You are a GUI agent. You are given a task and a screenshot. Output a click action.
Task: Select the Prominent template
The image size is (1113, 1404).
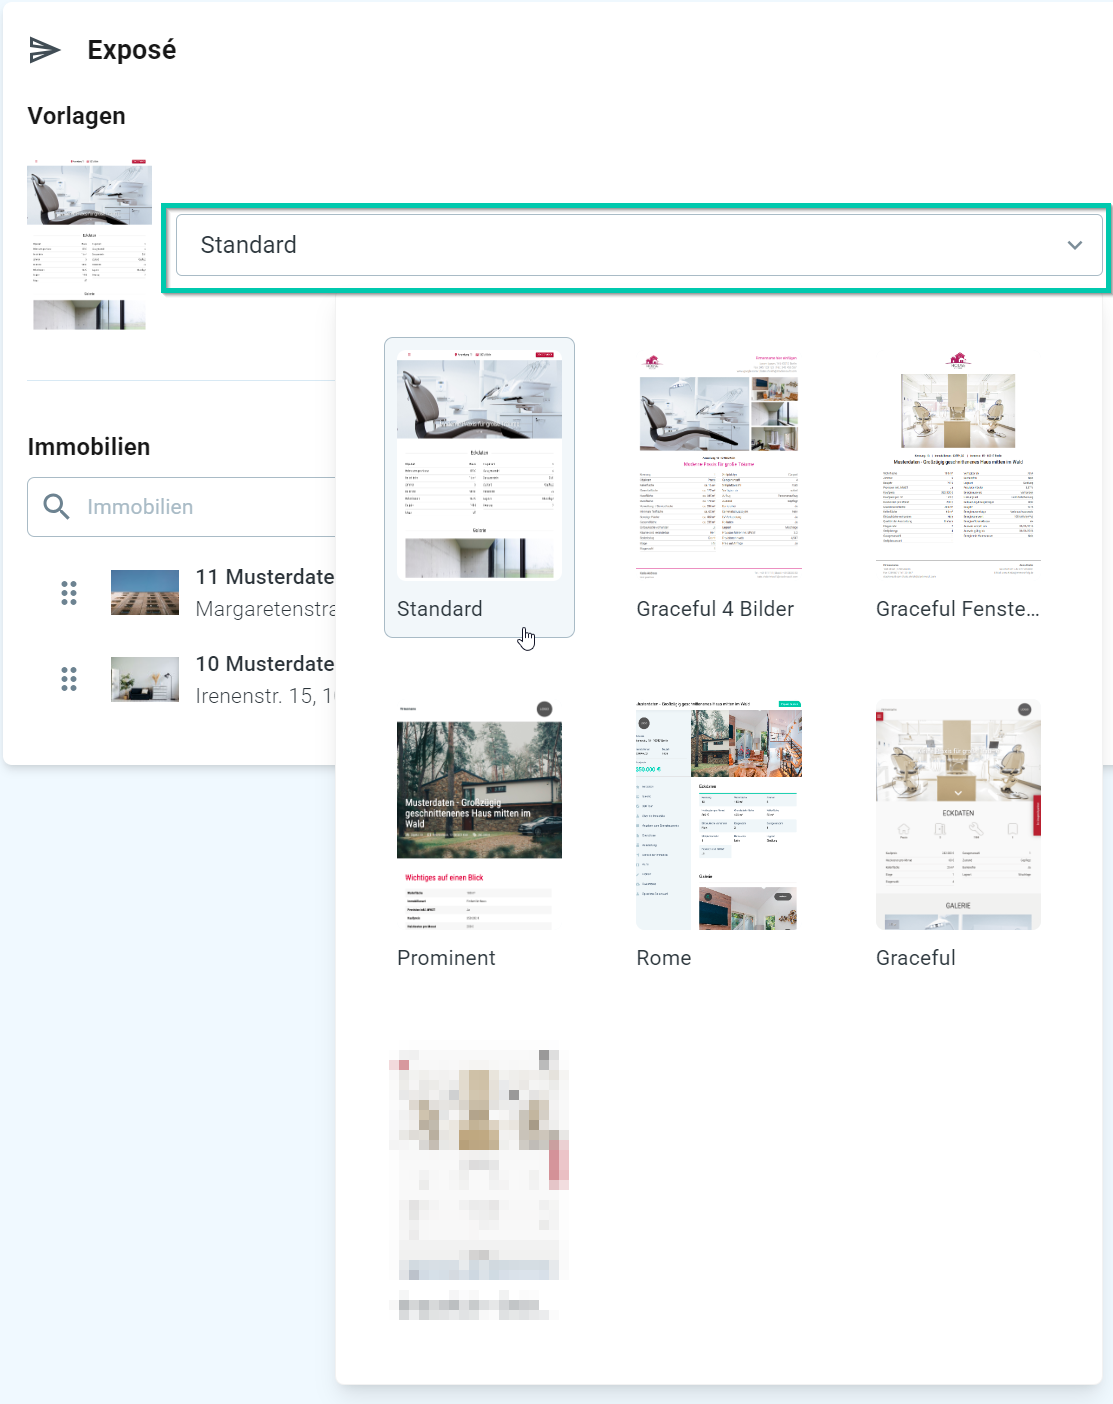coord(479,836)
